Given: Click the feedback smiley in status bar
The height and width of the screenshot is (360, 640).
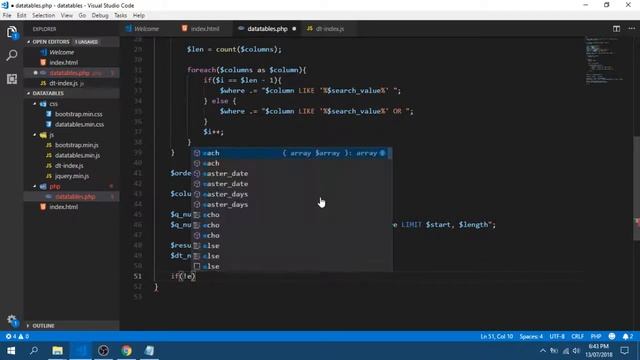Looking at the screenshot, I should point(611,336).
